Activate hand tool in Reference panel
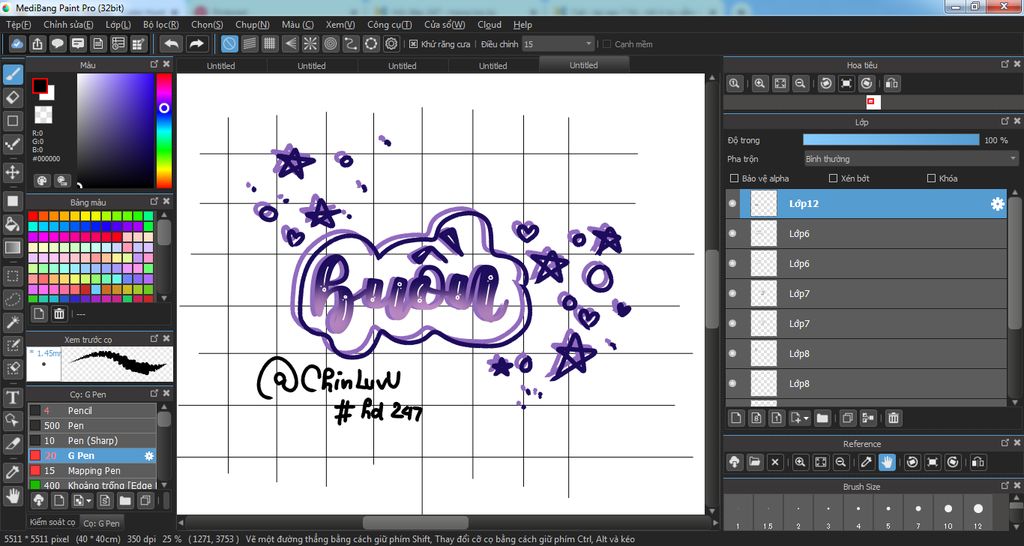This screenshot has height=546, width=1024. (887, 462)
